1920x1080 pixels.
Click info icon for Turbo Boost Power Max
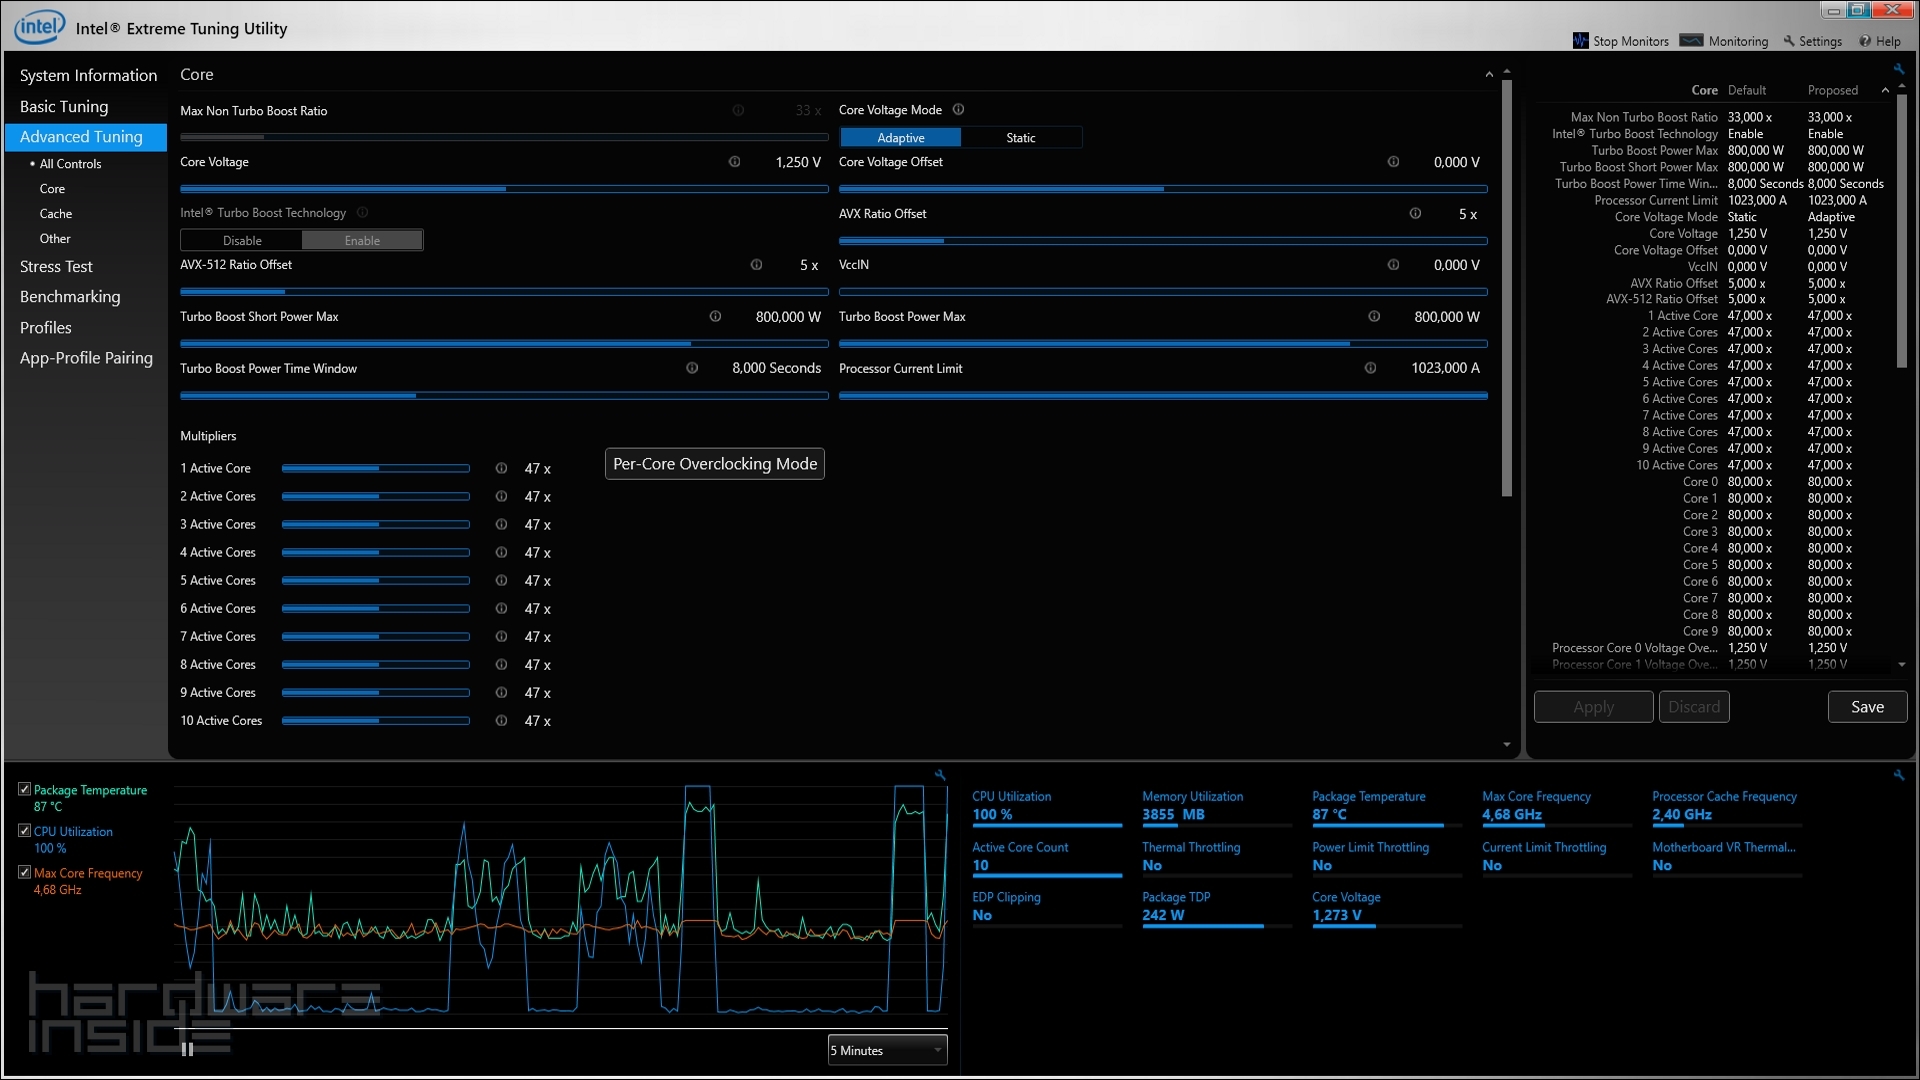(x=1374, y=316)
